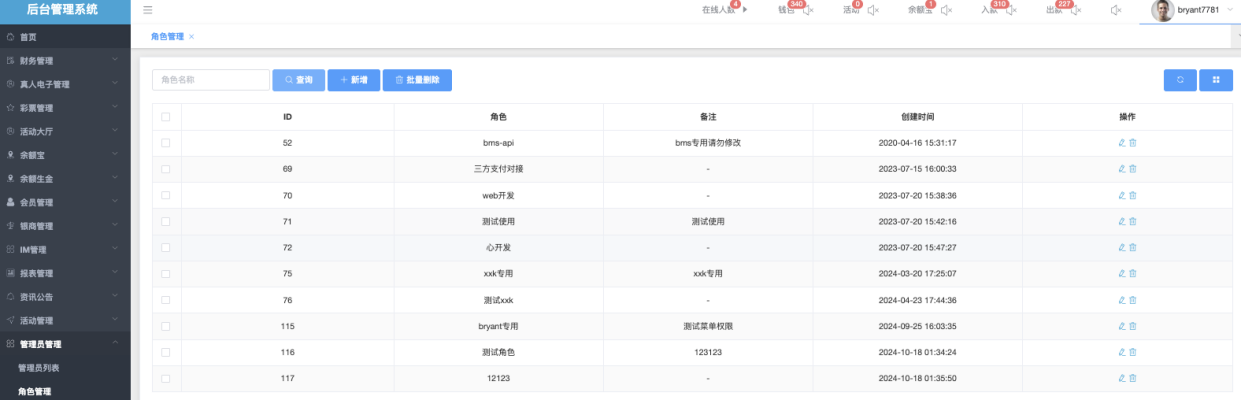Go to 首页 in the sidebar
Viewport: 1241px width, 400px height.
[28, 37]
